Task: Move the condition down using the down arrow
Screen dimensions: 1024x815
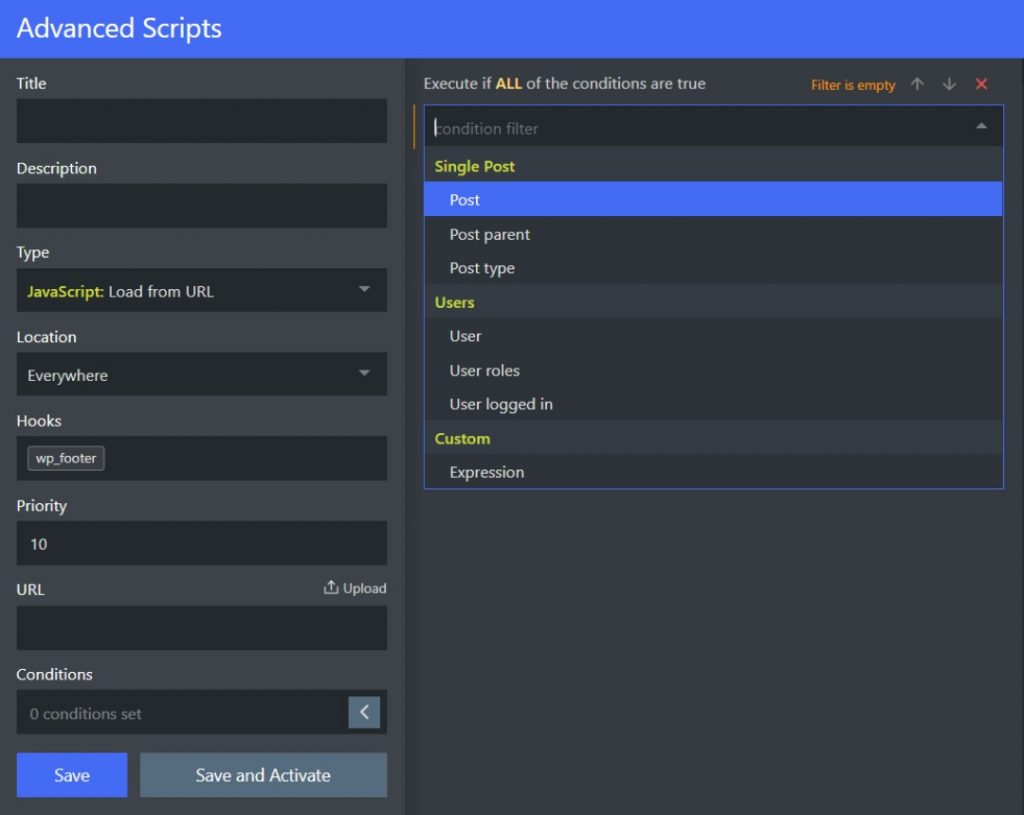Action: tap(948, 84)
